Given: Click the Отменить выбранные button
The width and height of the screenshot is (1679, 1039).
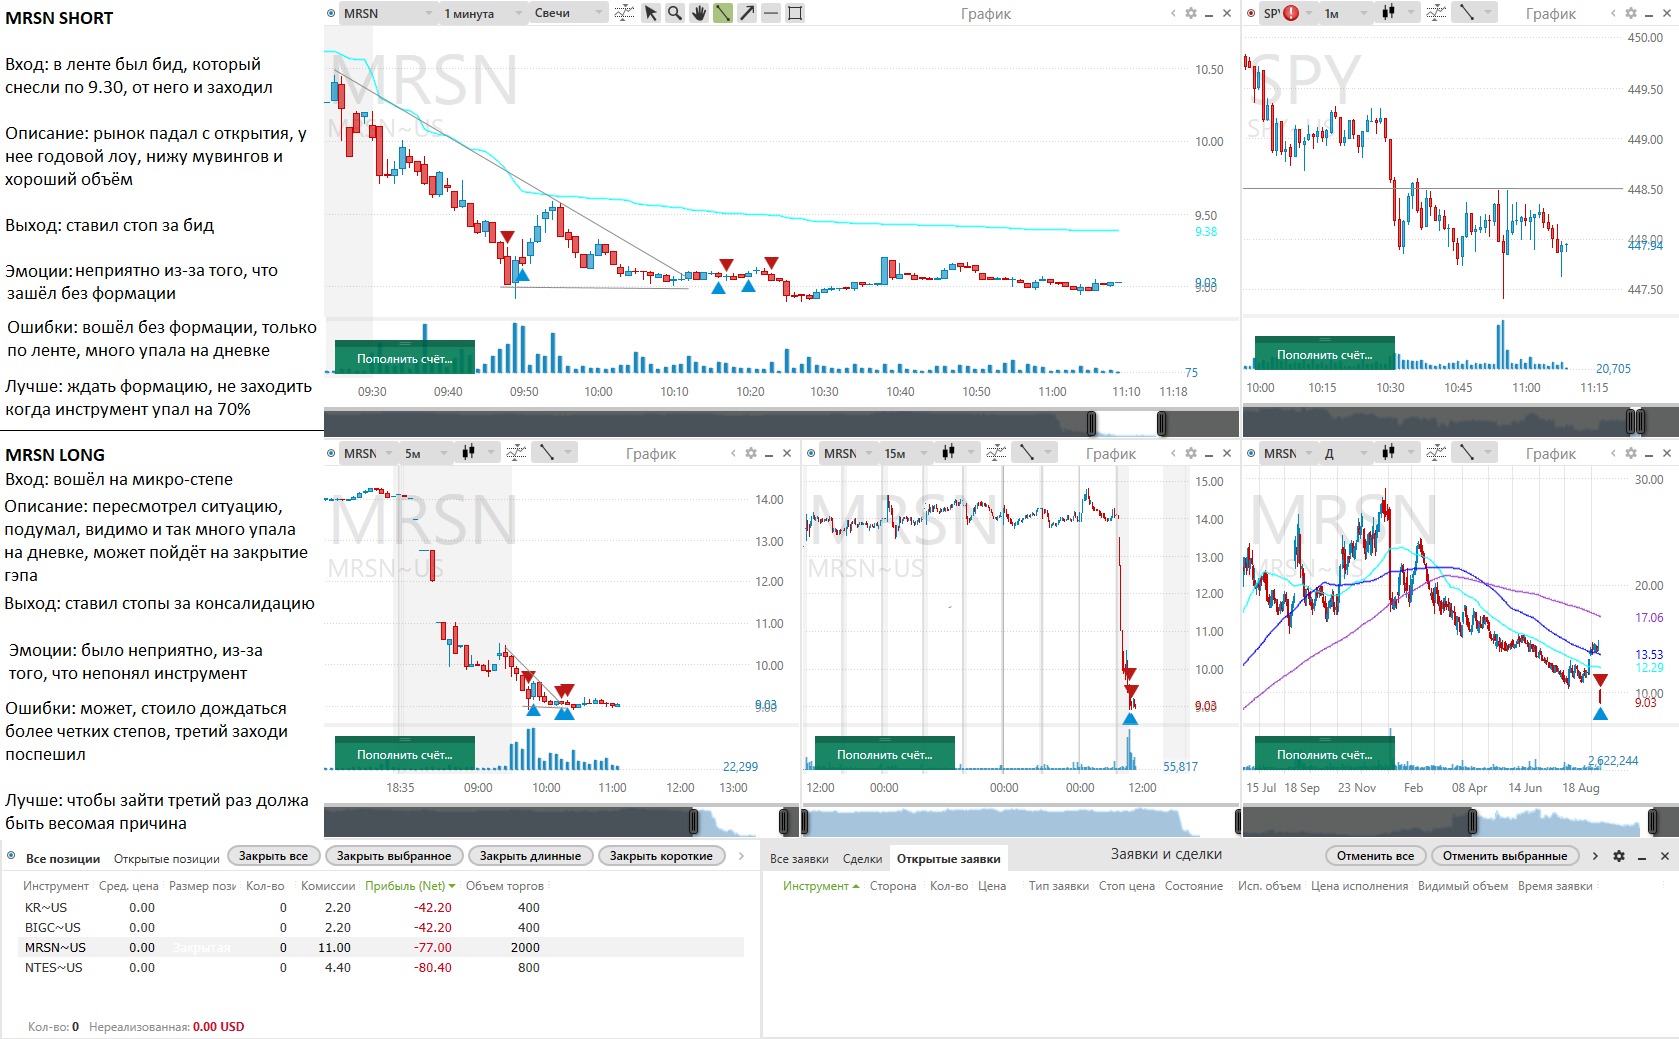Looking at the screenshot, I should pyautogui.click(x=1504, y=856).
